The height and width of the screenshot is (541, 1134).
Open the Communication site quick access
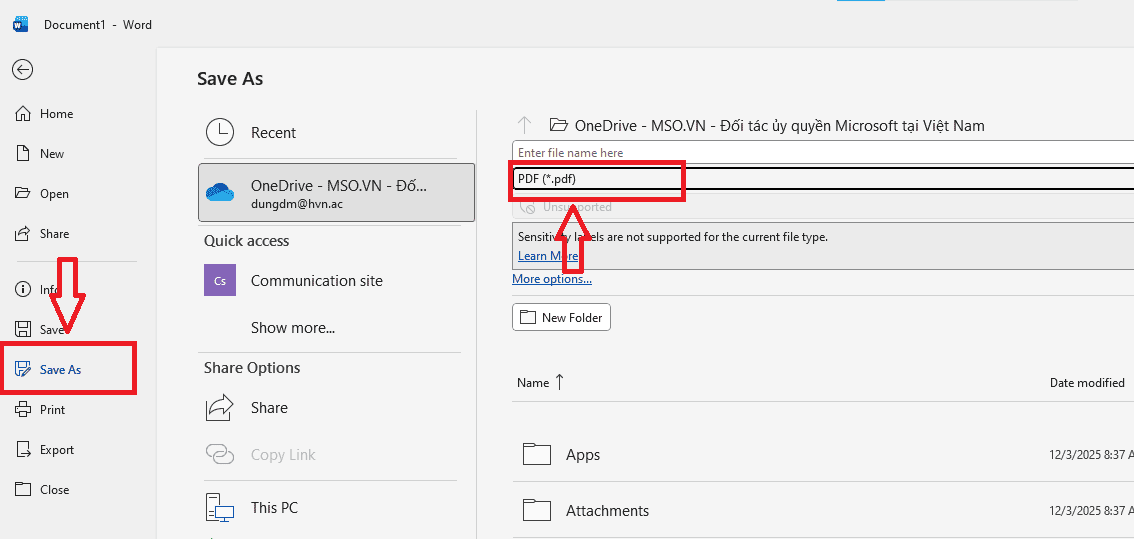pos(316,281)
